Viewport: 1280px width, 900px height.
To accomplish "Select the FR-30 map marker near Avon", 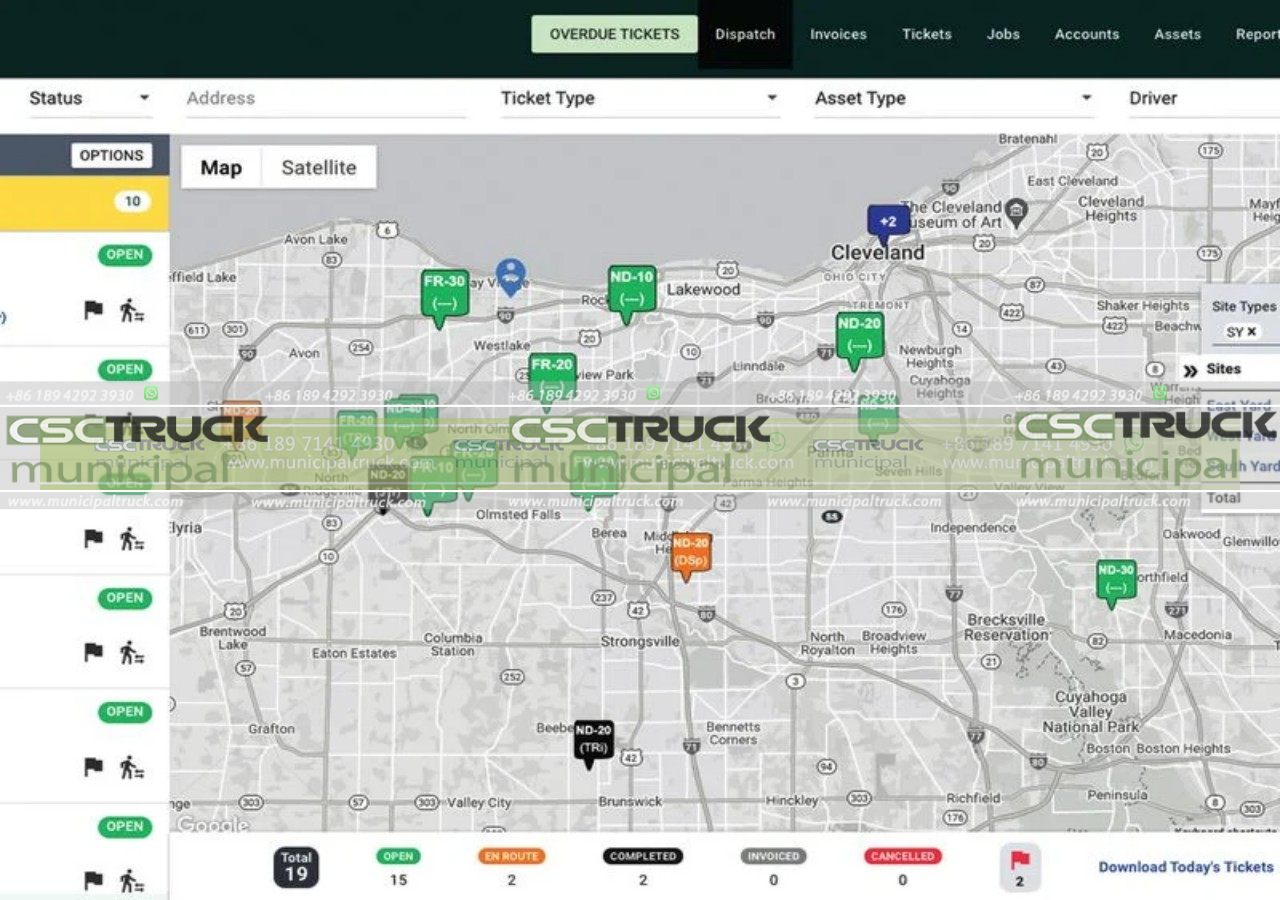I will point(444,289).
